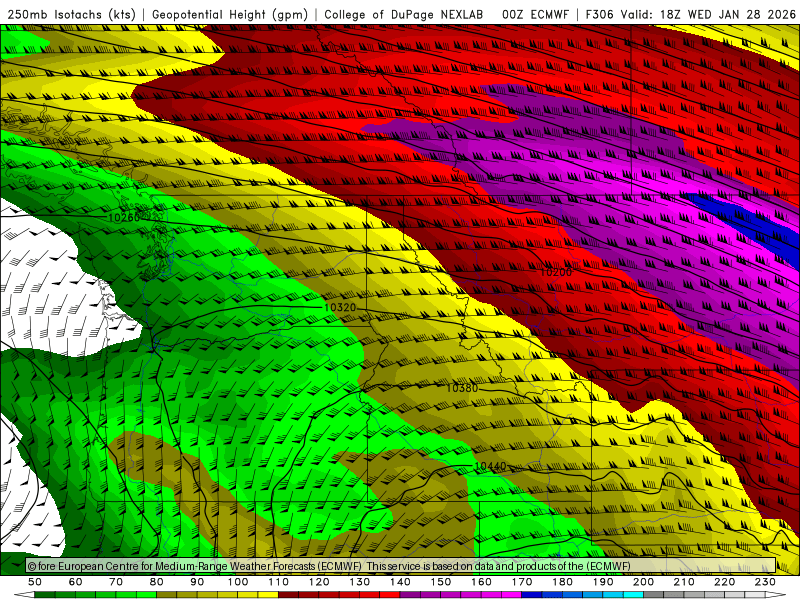Click the 190 value on the color scale
800x600 pixels.
pyautogui.click(x=603, y=582)
